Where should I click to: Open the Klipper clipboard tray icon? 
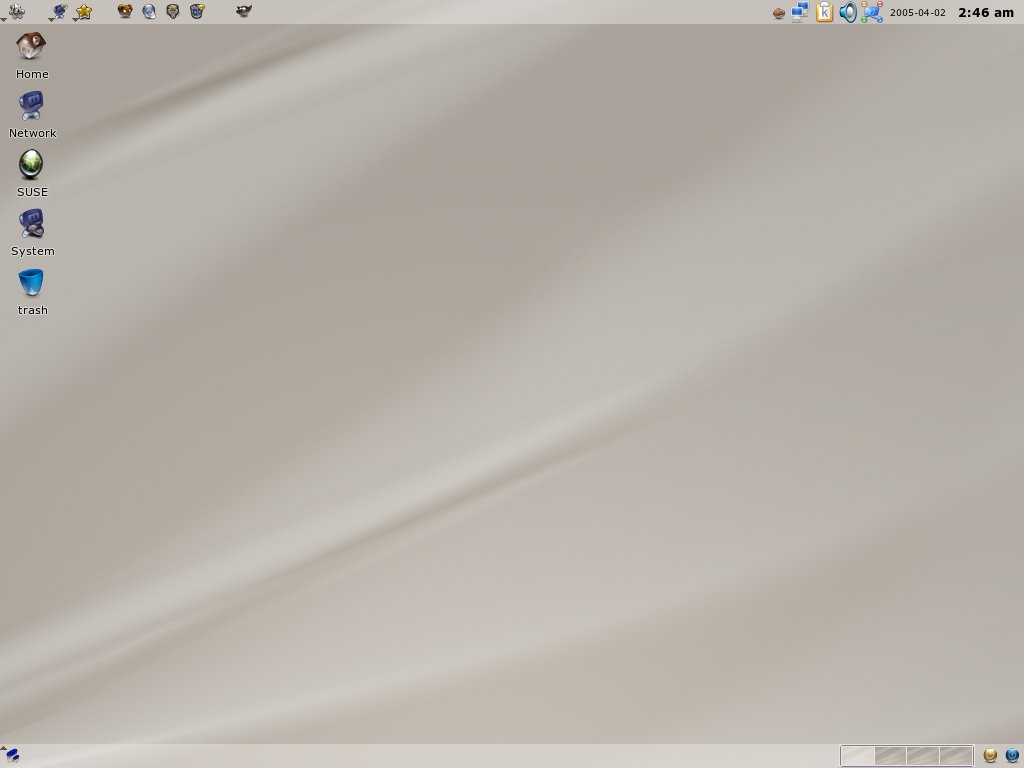824,12
